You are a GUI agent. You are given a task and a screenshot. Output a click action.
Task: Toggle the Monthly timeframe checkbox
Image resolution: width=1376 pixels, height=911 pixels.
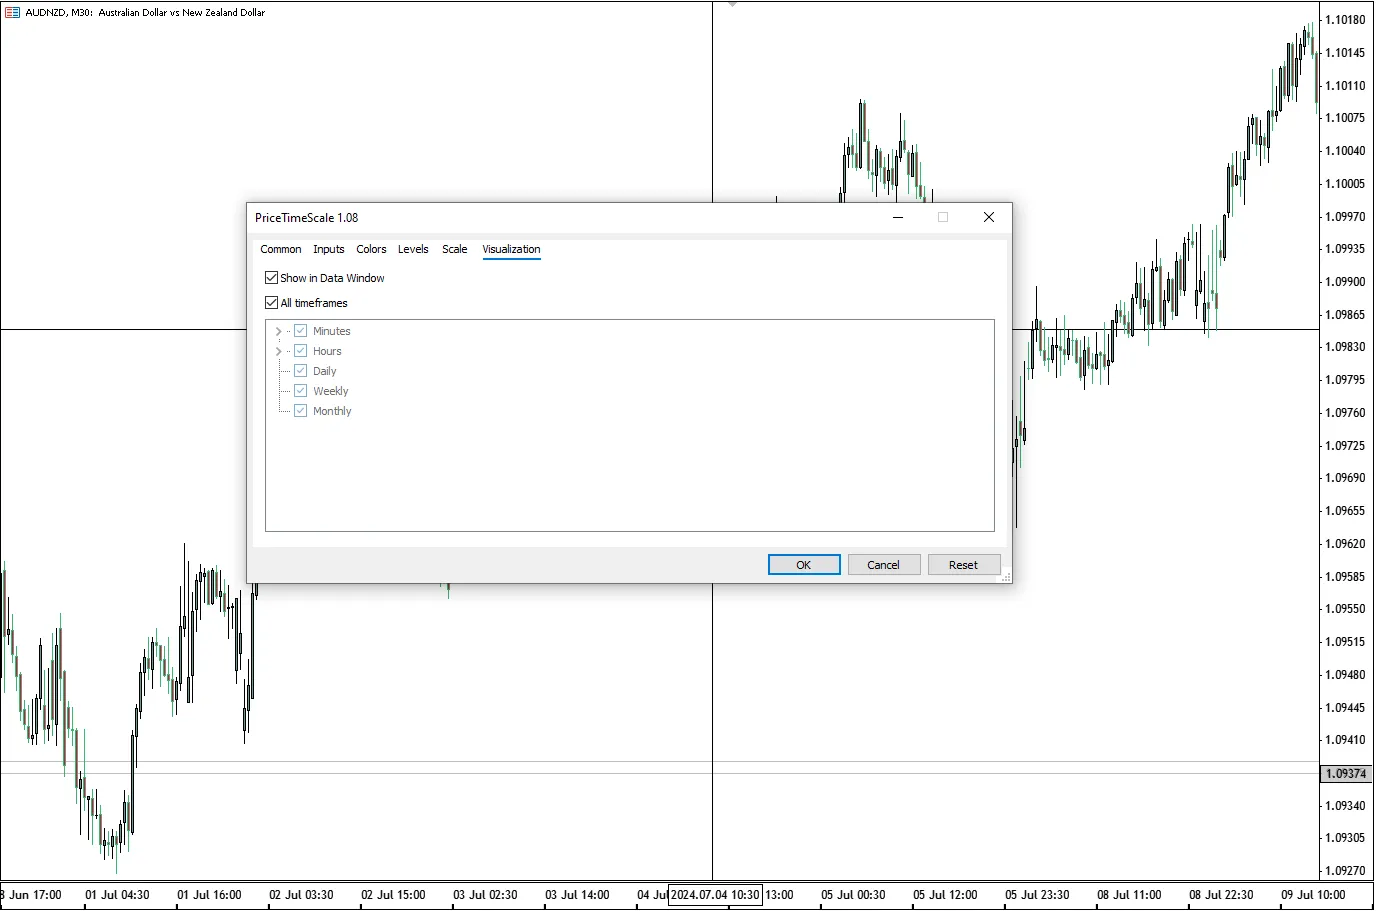(300, 411)
